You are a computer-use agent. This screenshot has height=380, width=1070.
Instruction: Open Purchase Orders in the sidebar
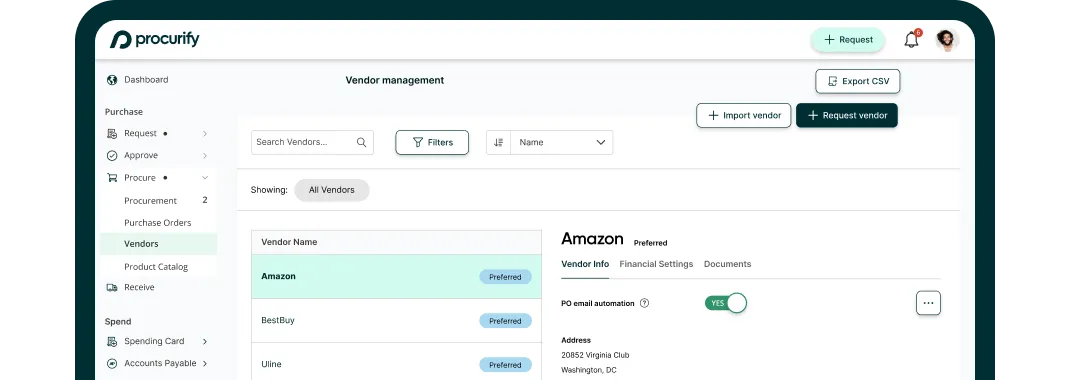pos(158,222)
